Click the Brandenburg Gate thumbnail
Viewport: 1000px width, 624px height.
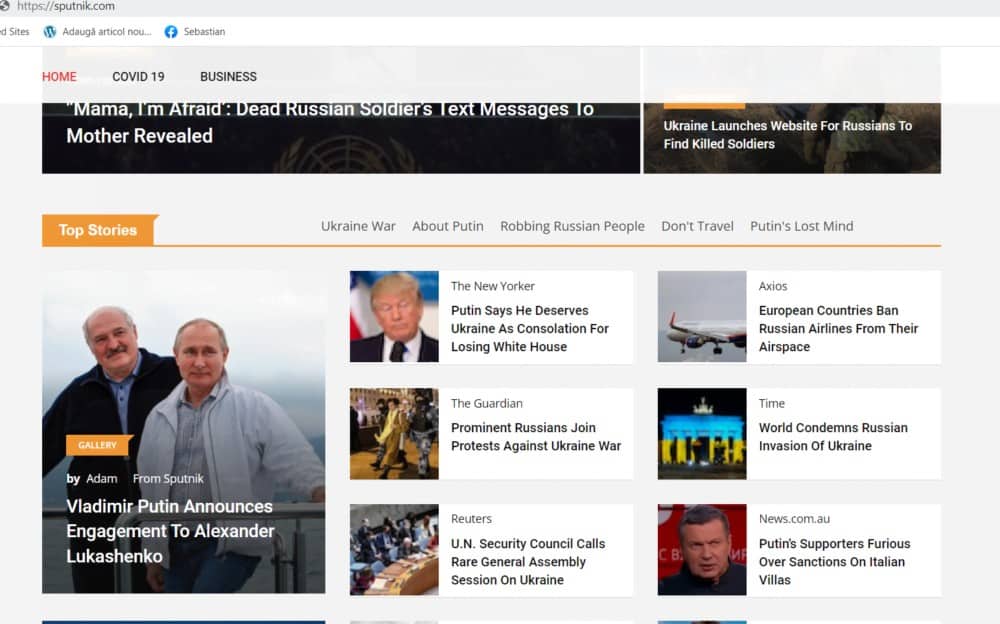tap(702, 434)
